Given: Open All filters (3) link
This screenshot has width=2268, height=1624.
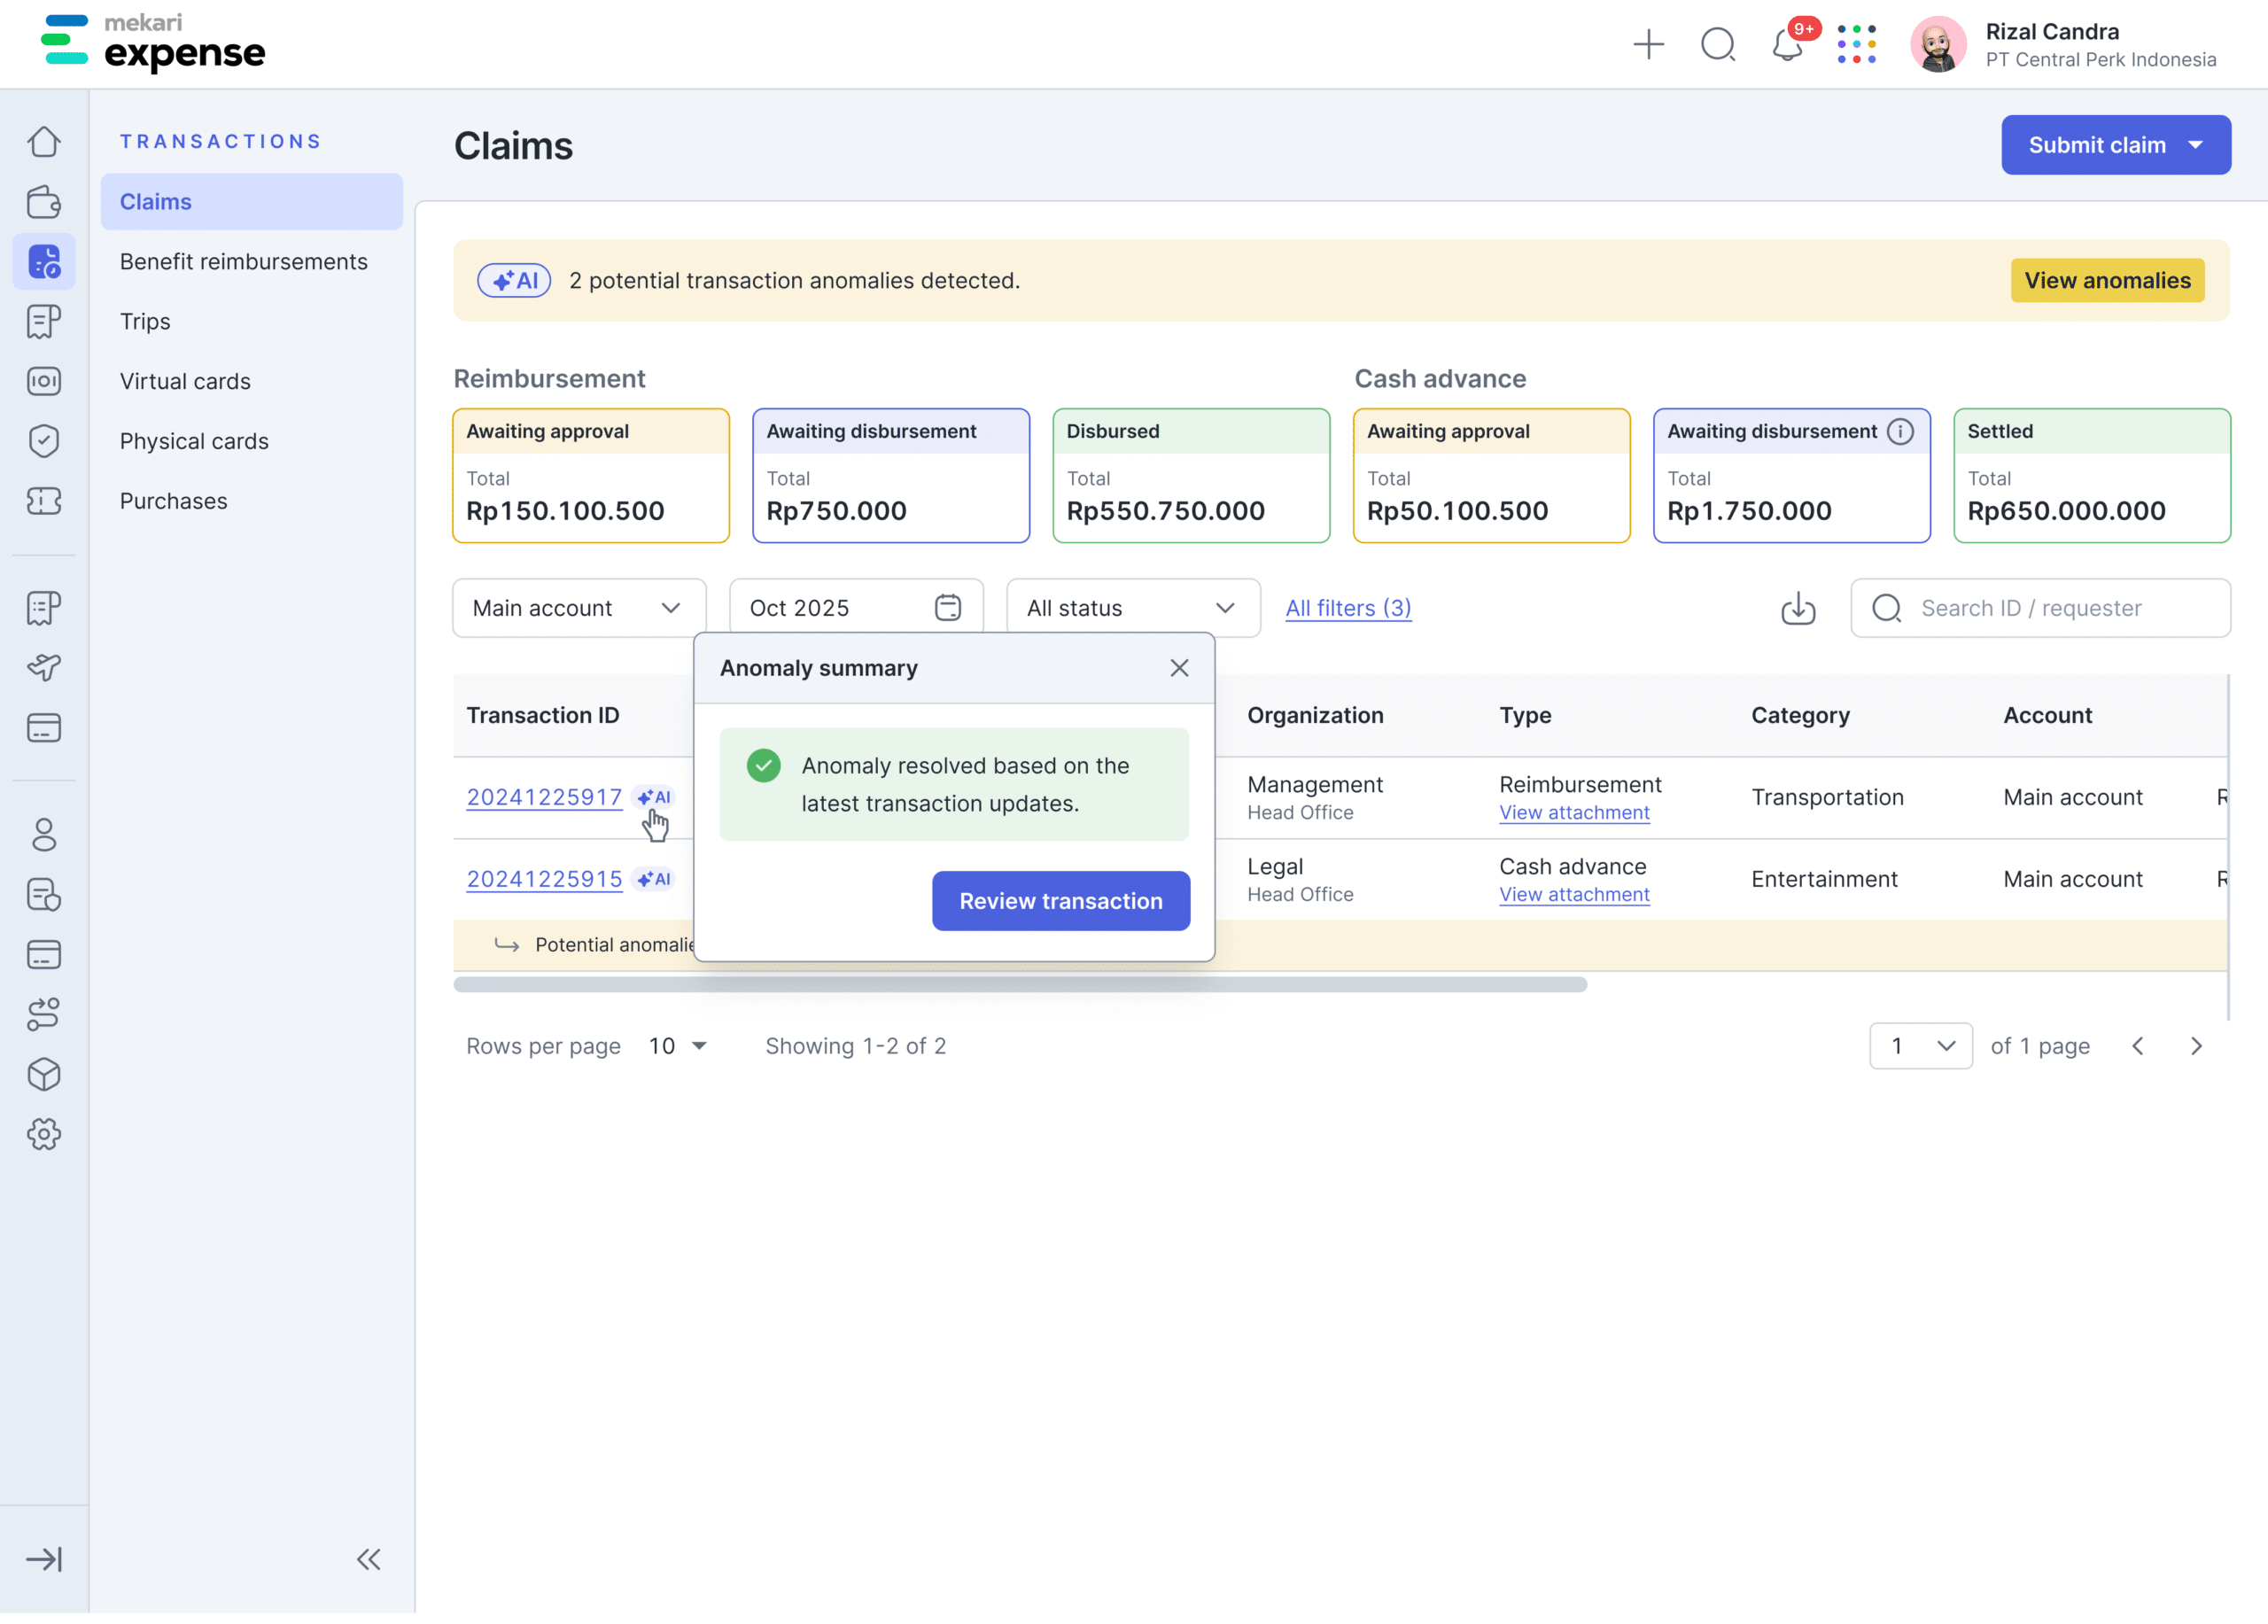Looking at the screenshot, I should click(1348, 608).
